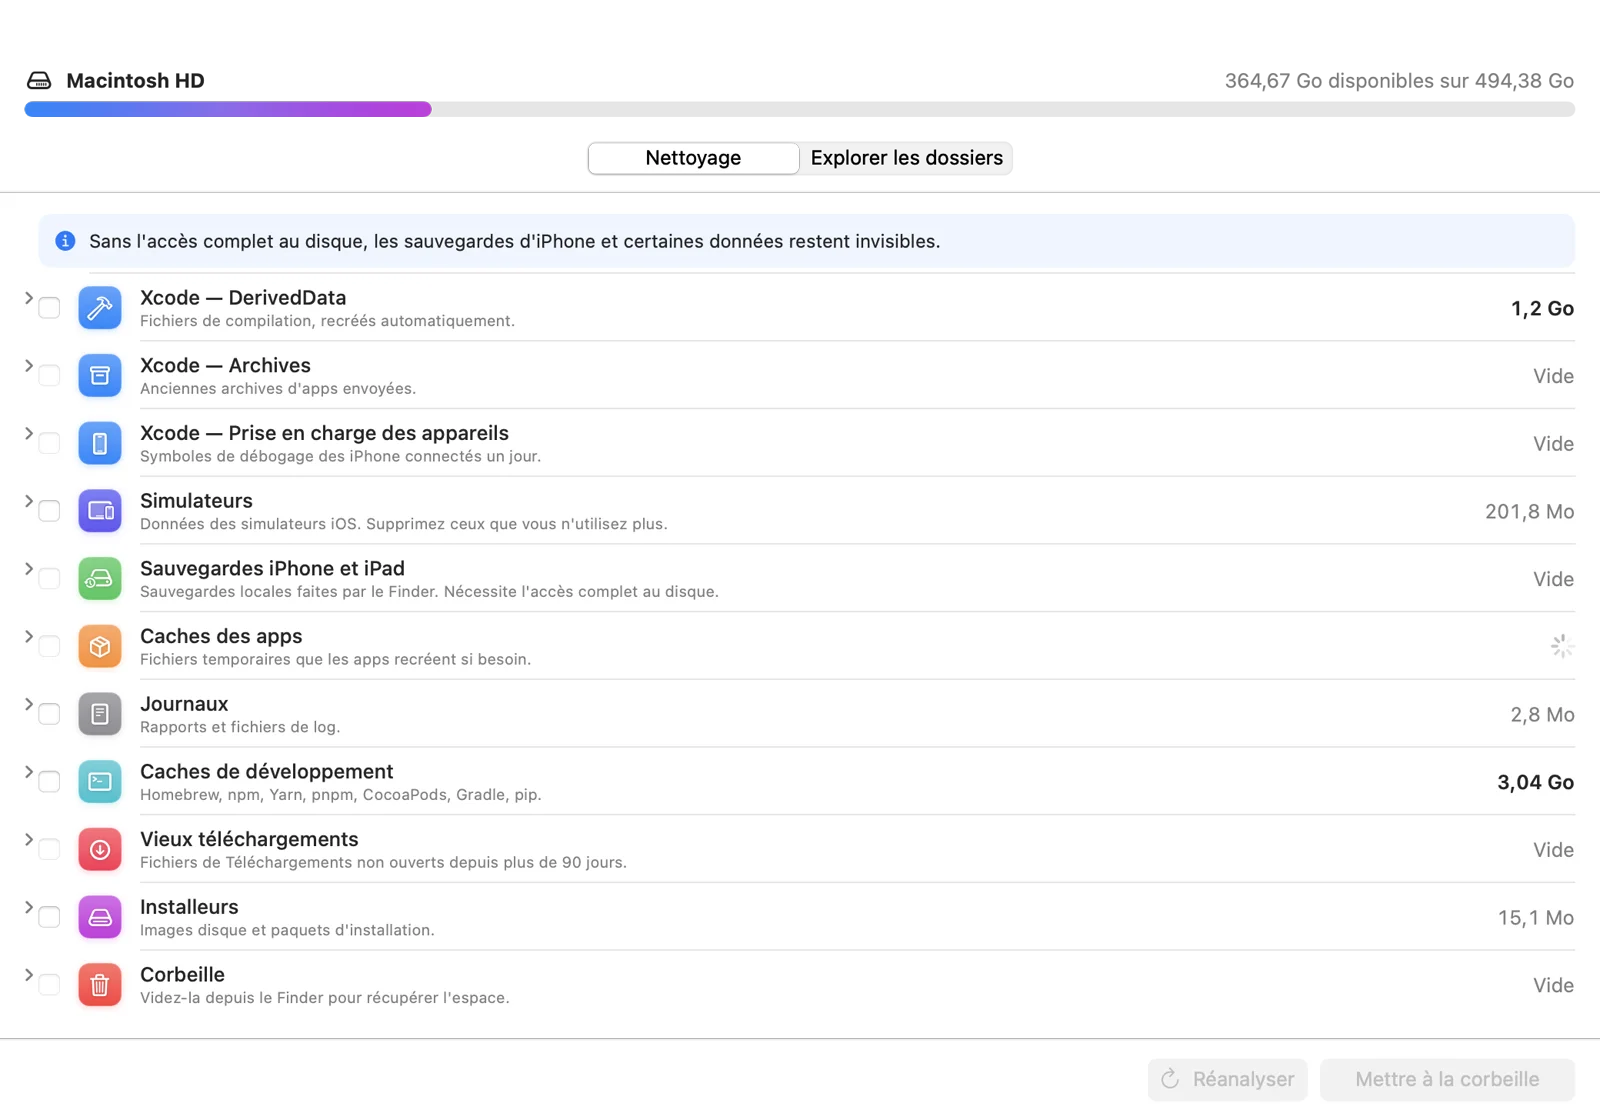The height and width of the screenshot is (1120, 1600).
Task: Click the Simulateurs devices icon
Action: pyautogui.click(x=100, y=511)
